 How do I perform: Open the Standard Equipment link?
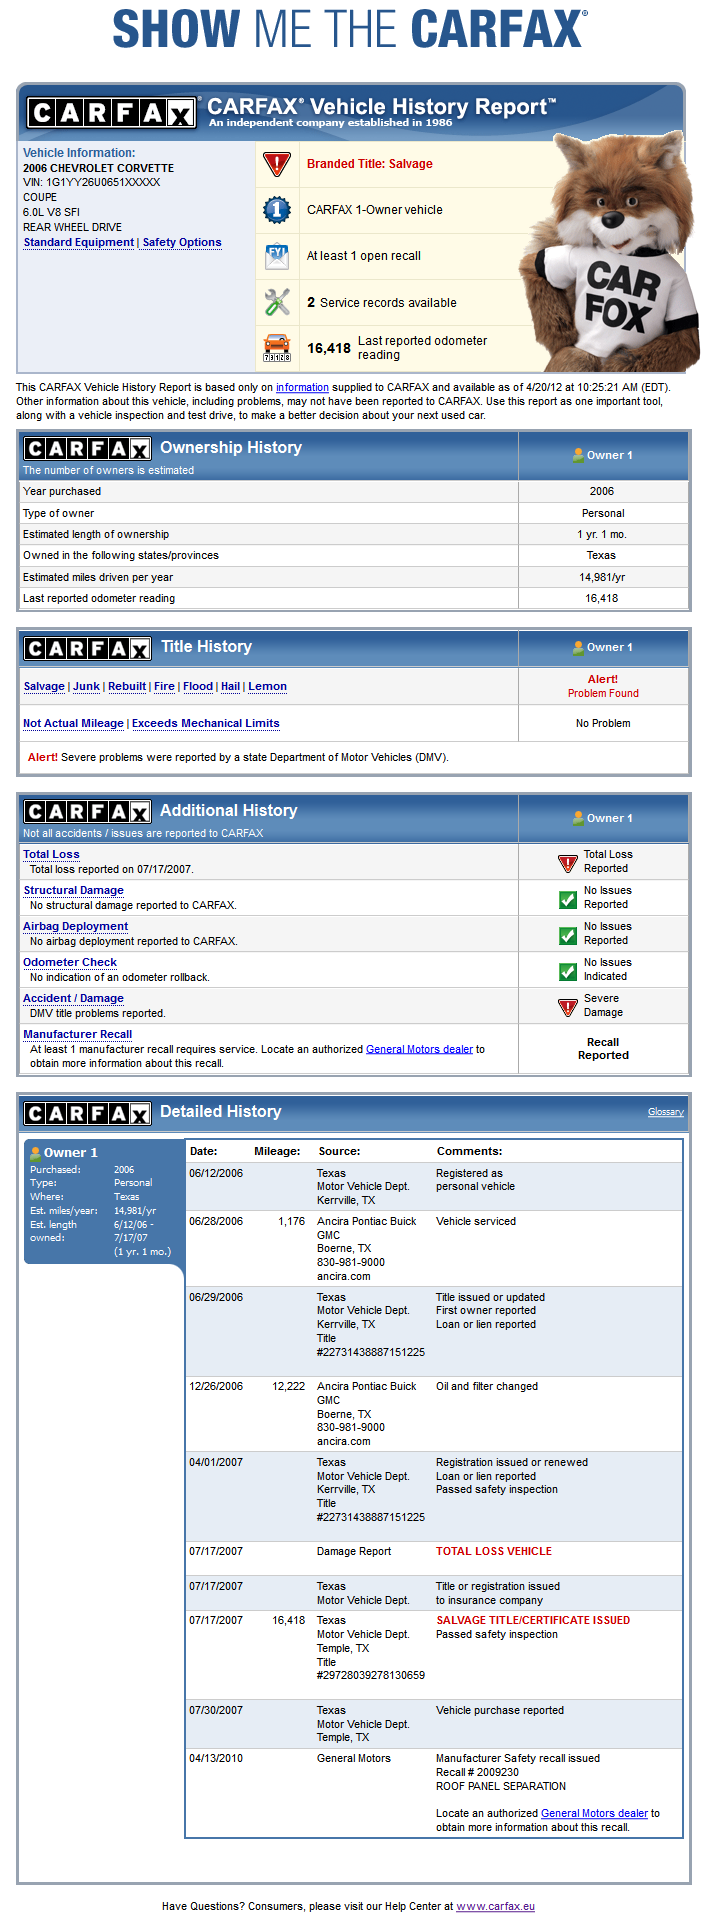(78, 242)
